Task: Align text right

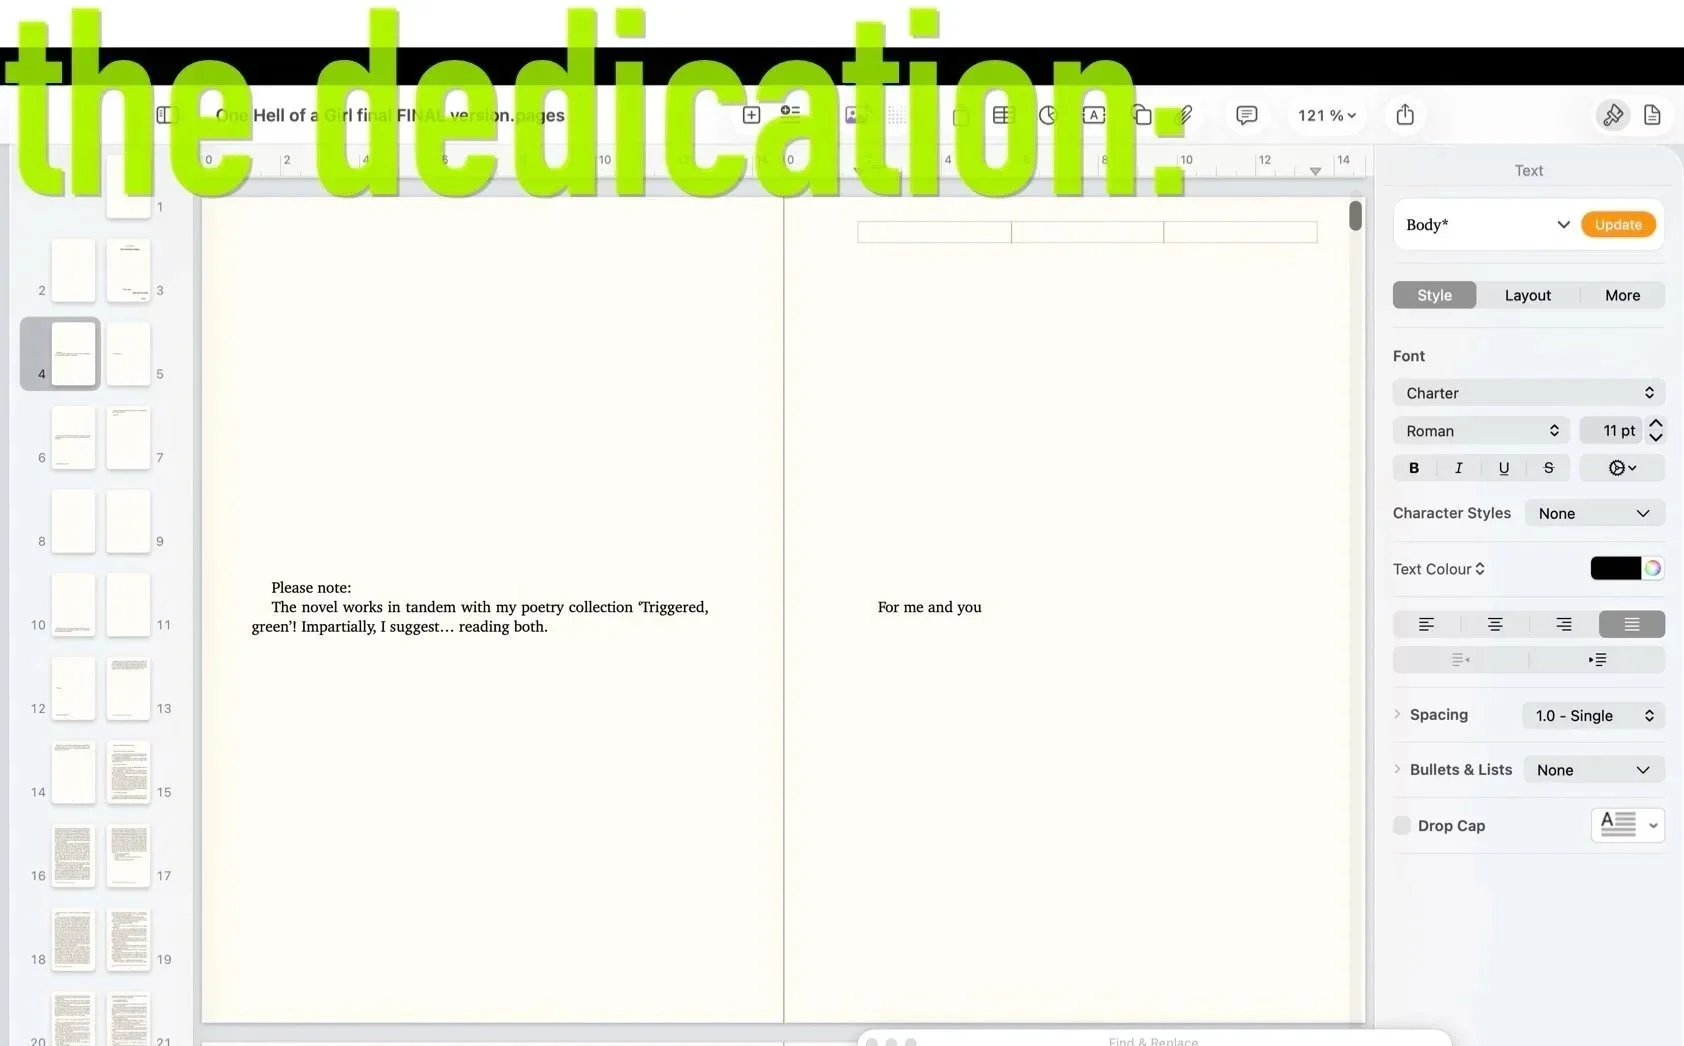Action: coord(1563,624)
